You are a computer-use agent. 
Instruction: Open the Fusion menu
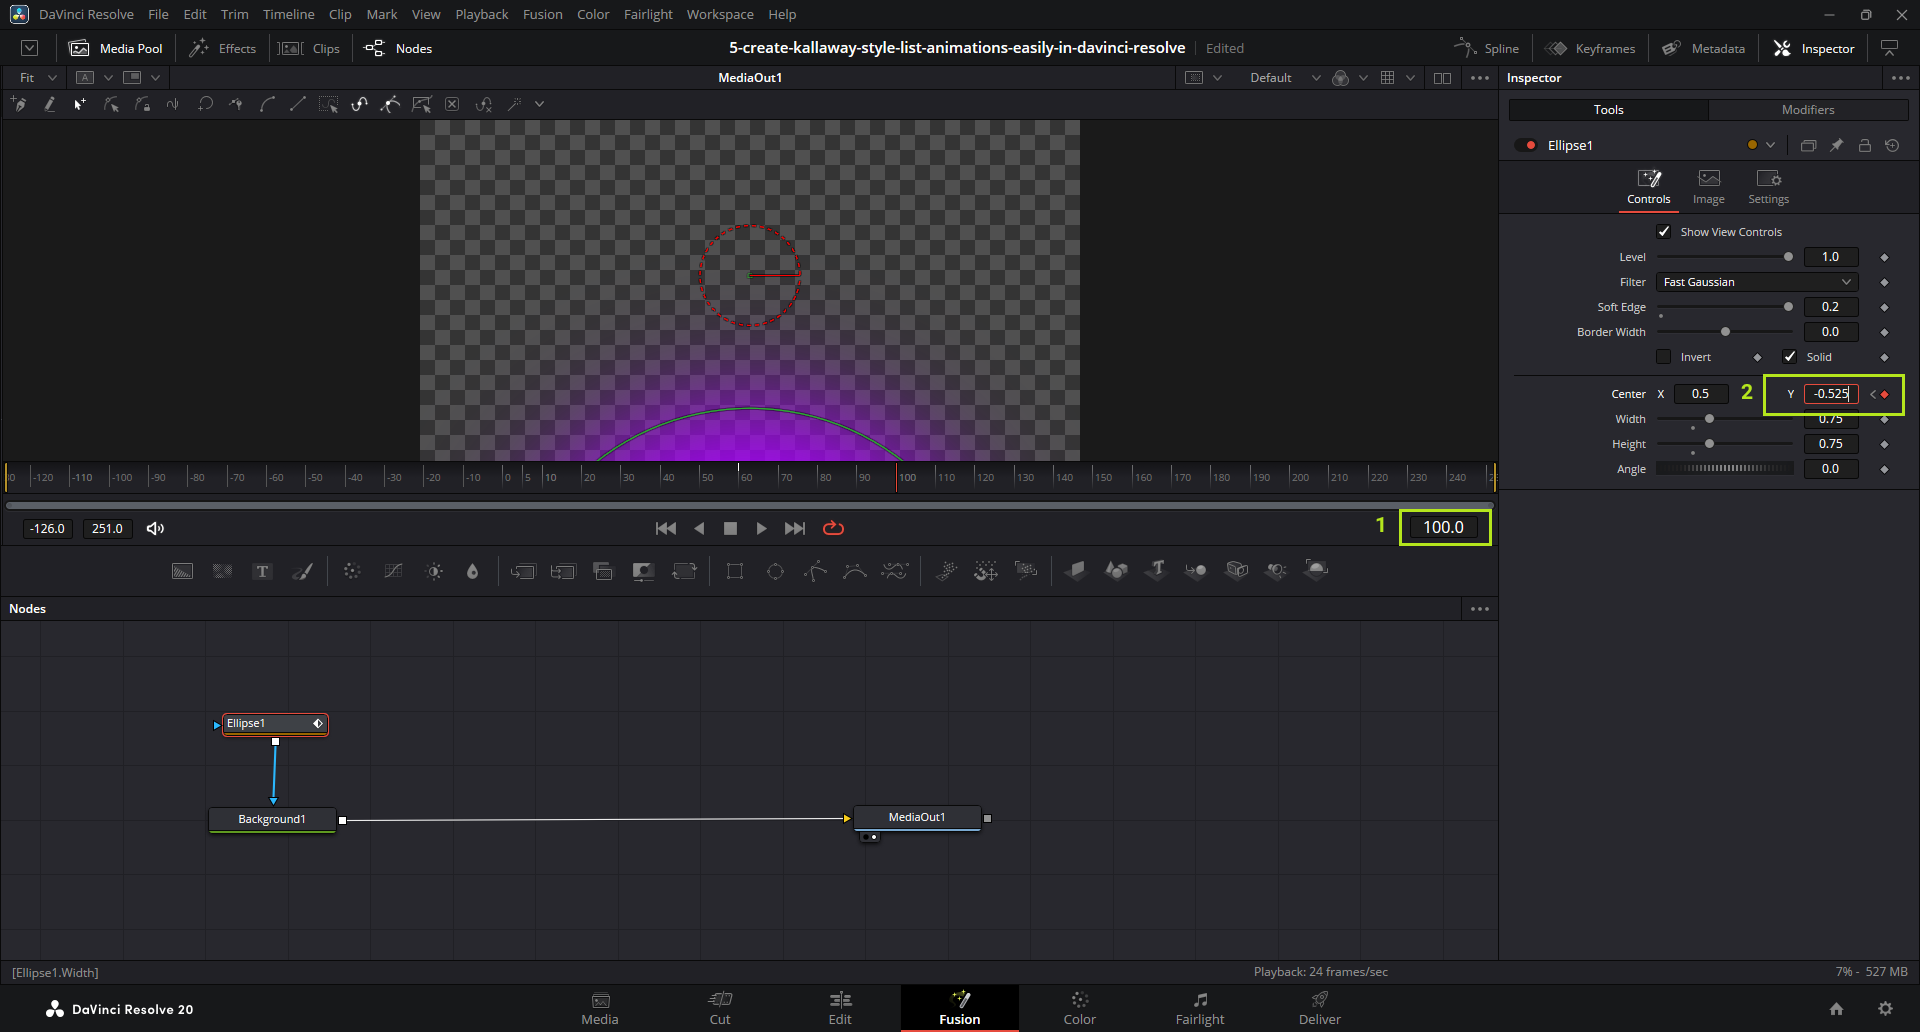542,14
